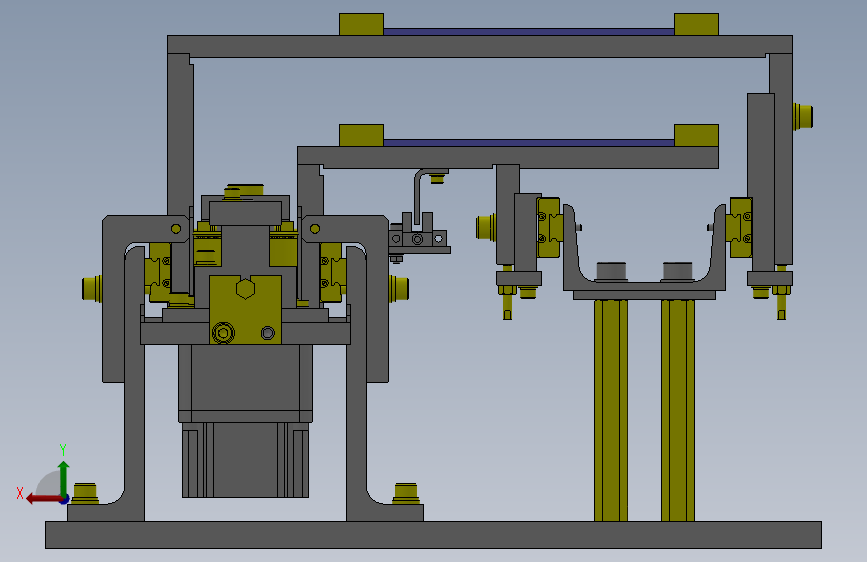Select the uppermost horizontal frame beam
Screen dimensions: 867x562
coord(480,46)
